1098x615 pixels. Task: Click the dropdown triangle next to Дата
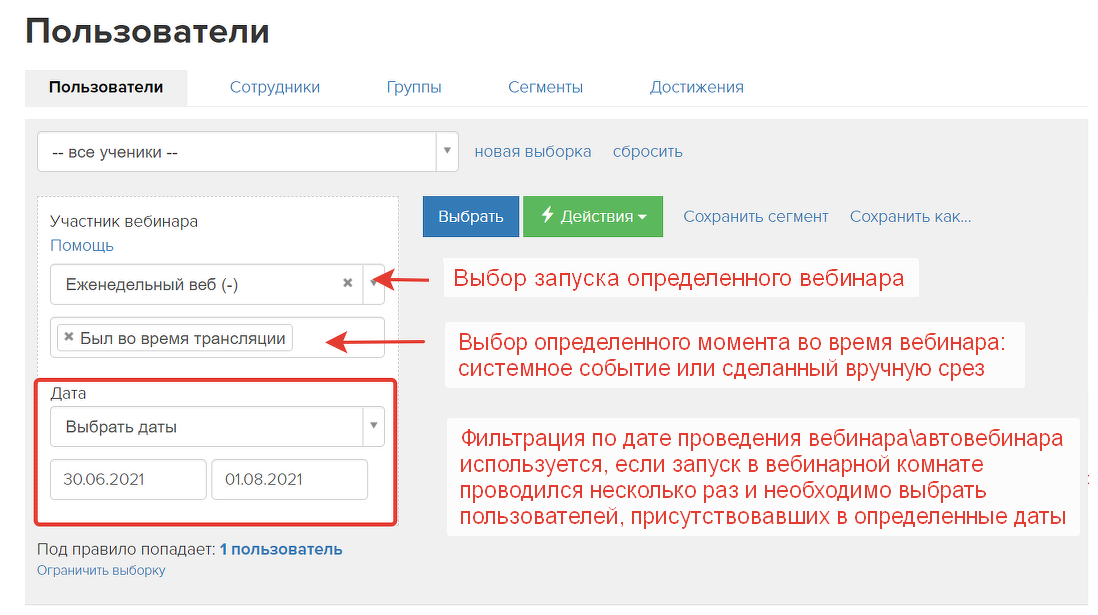click(x=374, y=425)
